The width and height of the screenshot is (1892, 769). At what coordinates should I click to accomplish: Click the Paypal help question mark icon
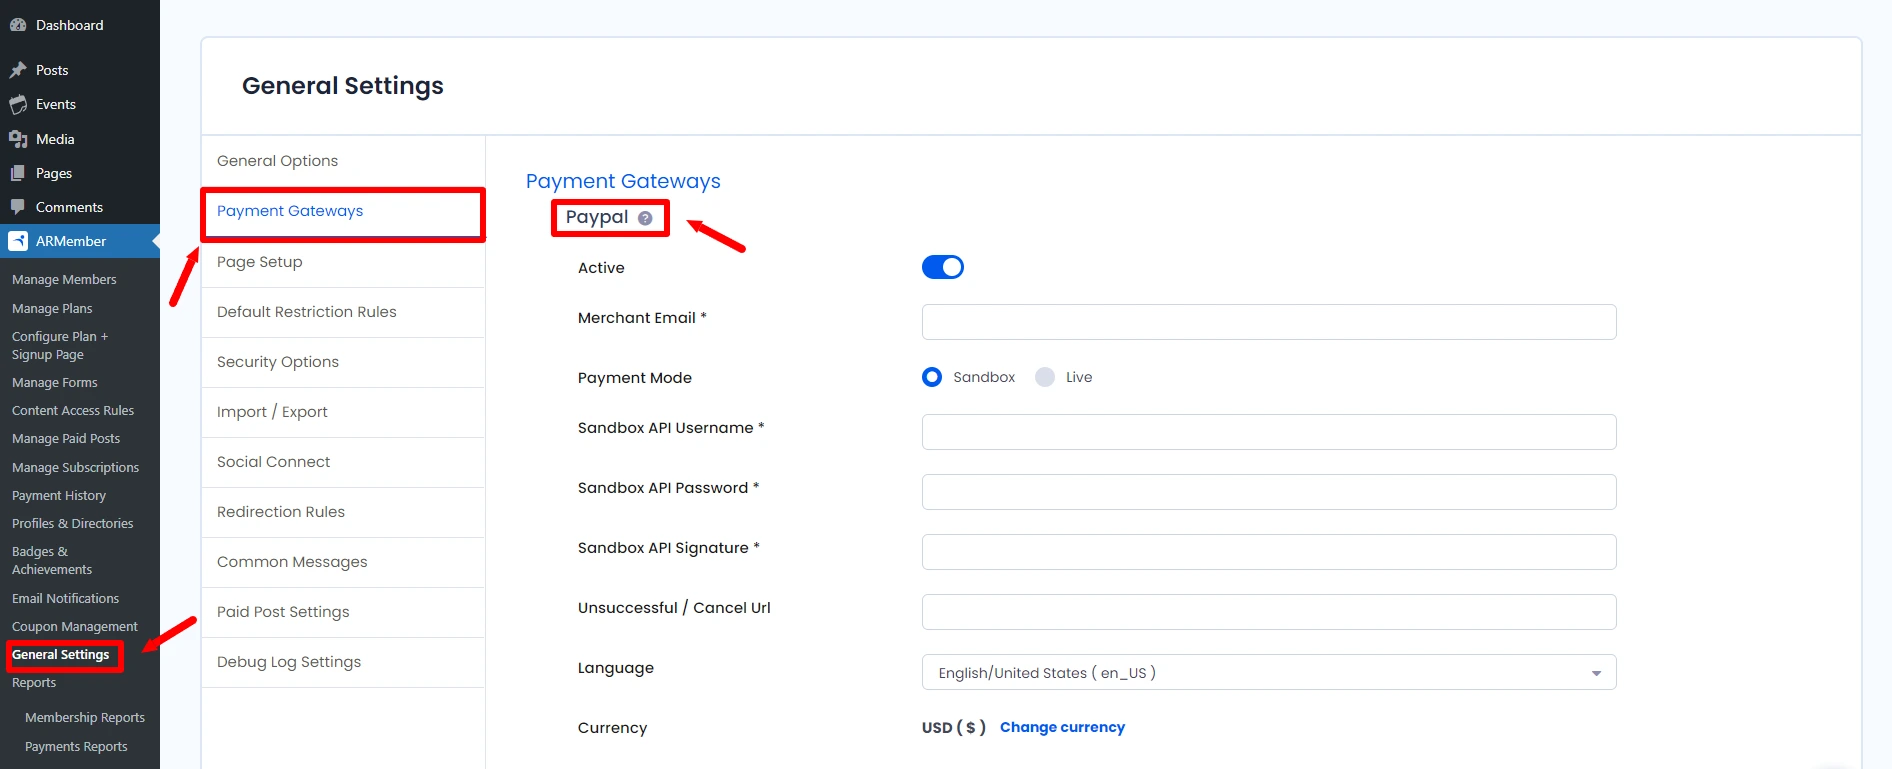click(x=645, y=218)
